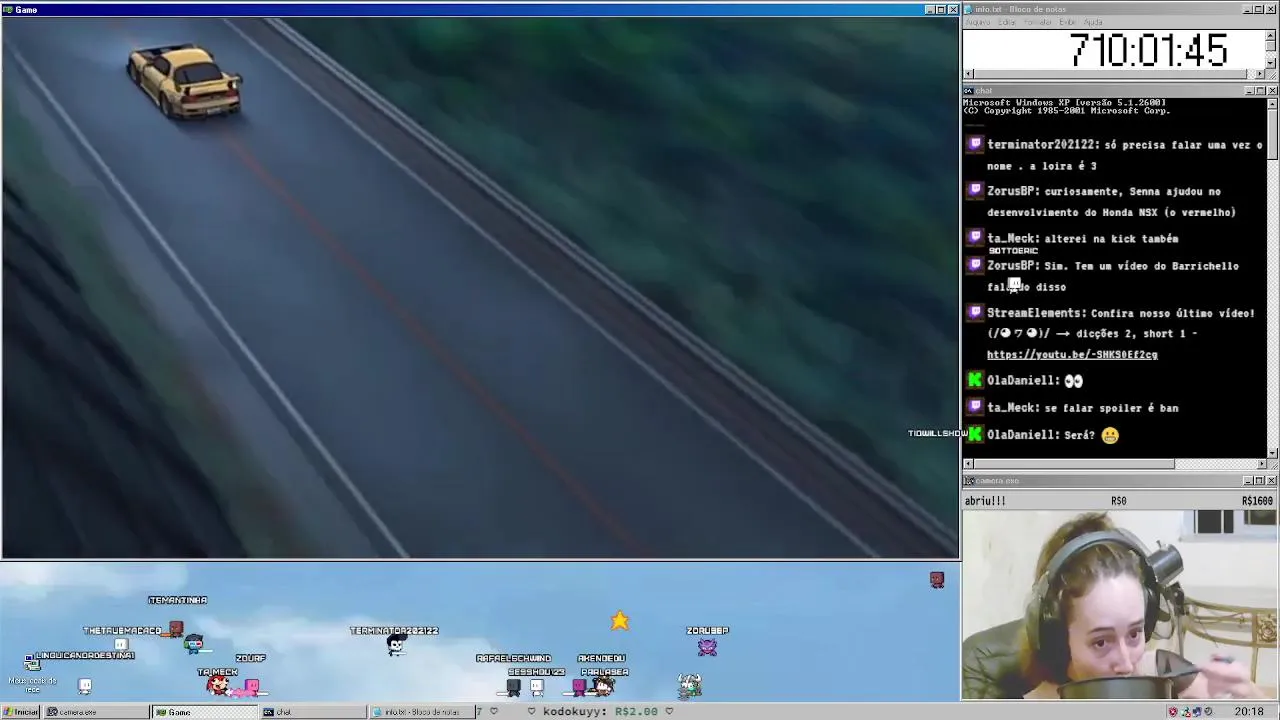Click the abriu!!! label in camera.exe

point(985,501)
